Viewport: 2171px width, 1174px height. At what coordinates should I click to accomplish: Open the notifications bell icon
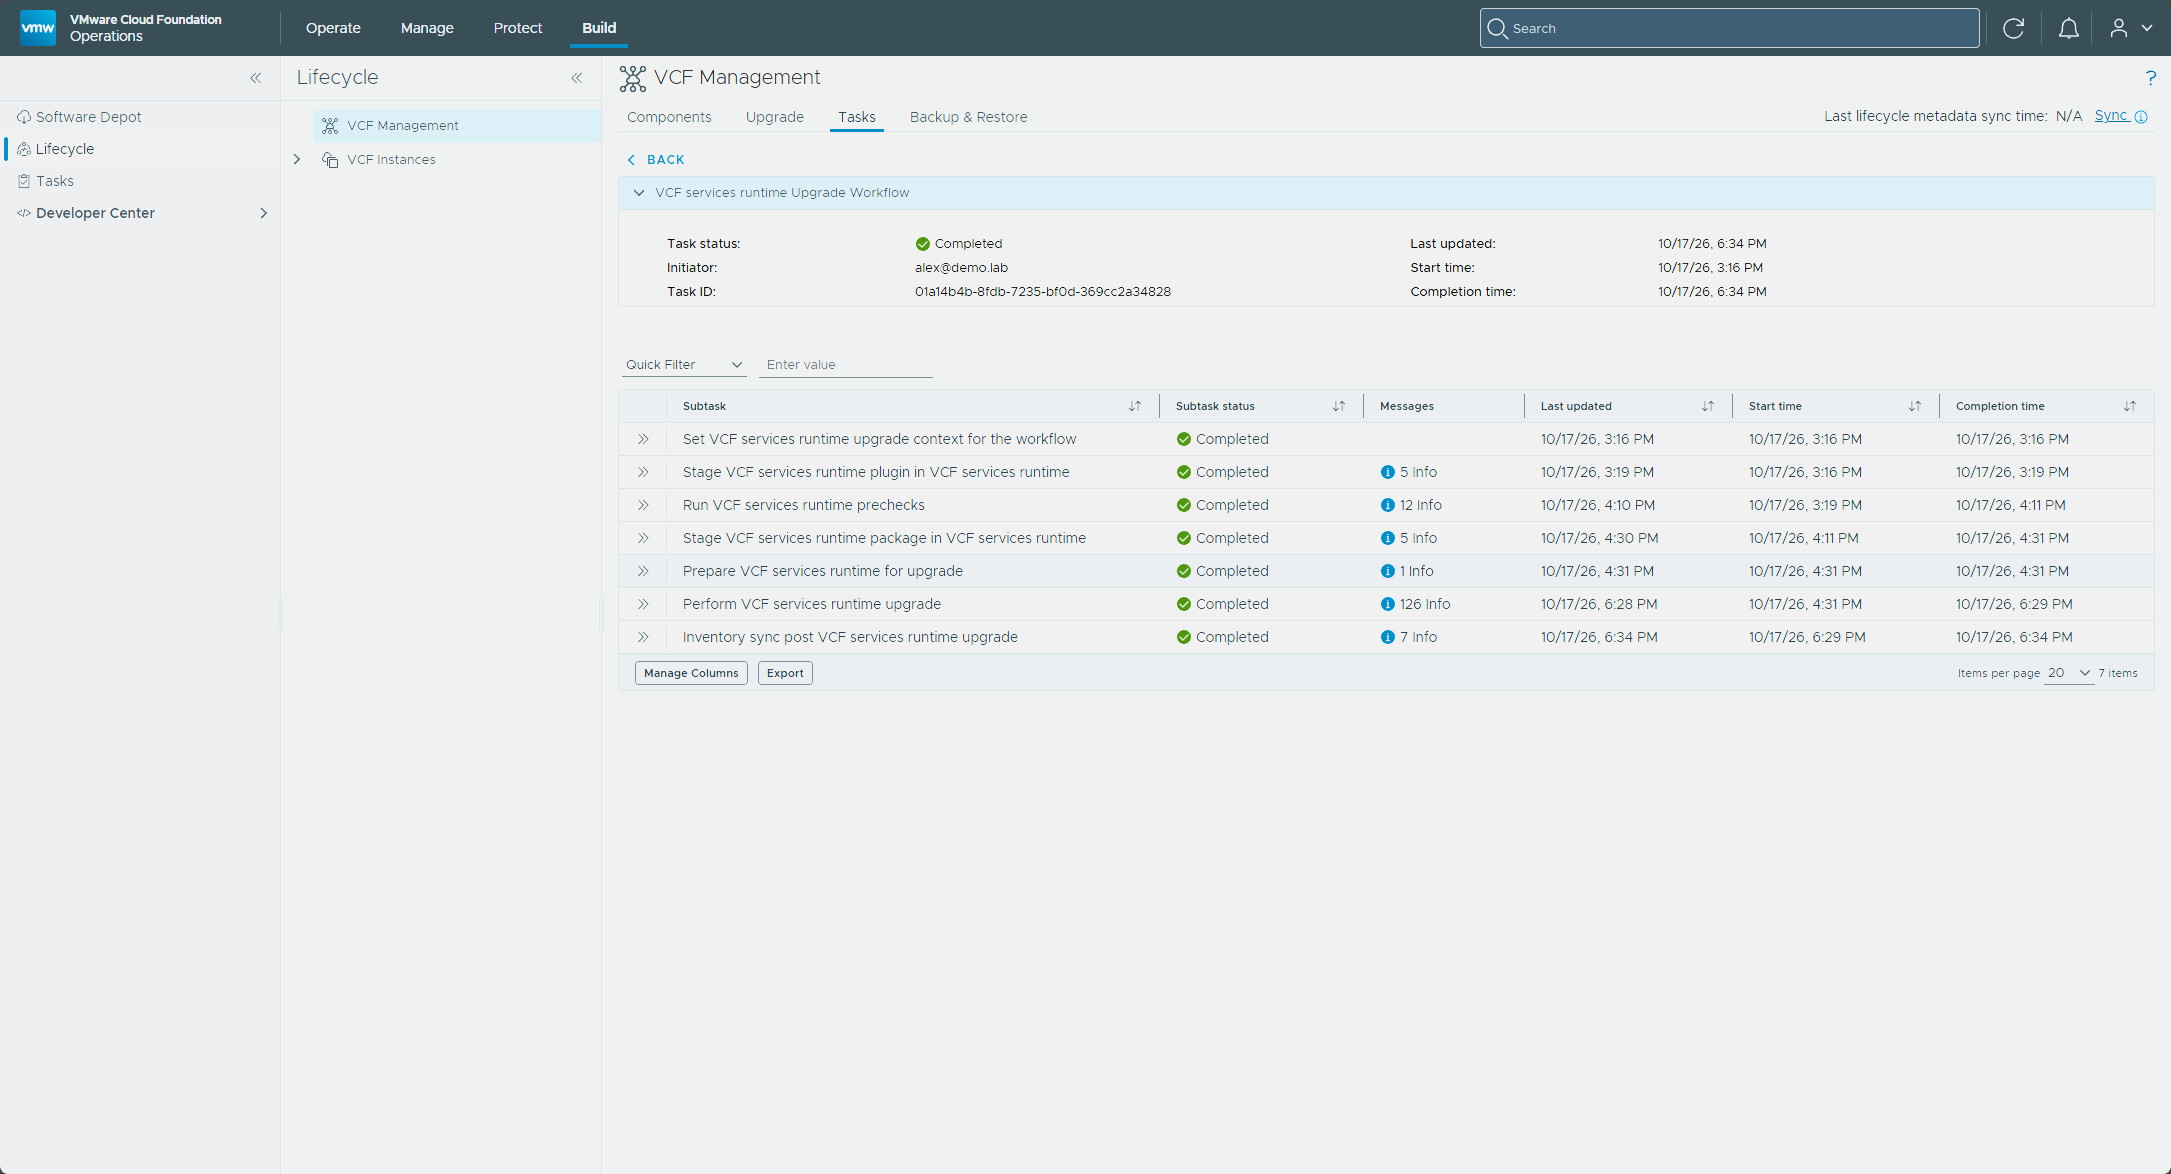point(2069,28)
